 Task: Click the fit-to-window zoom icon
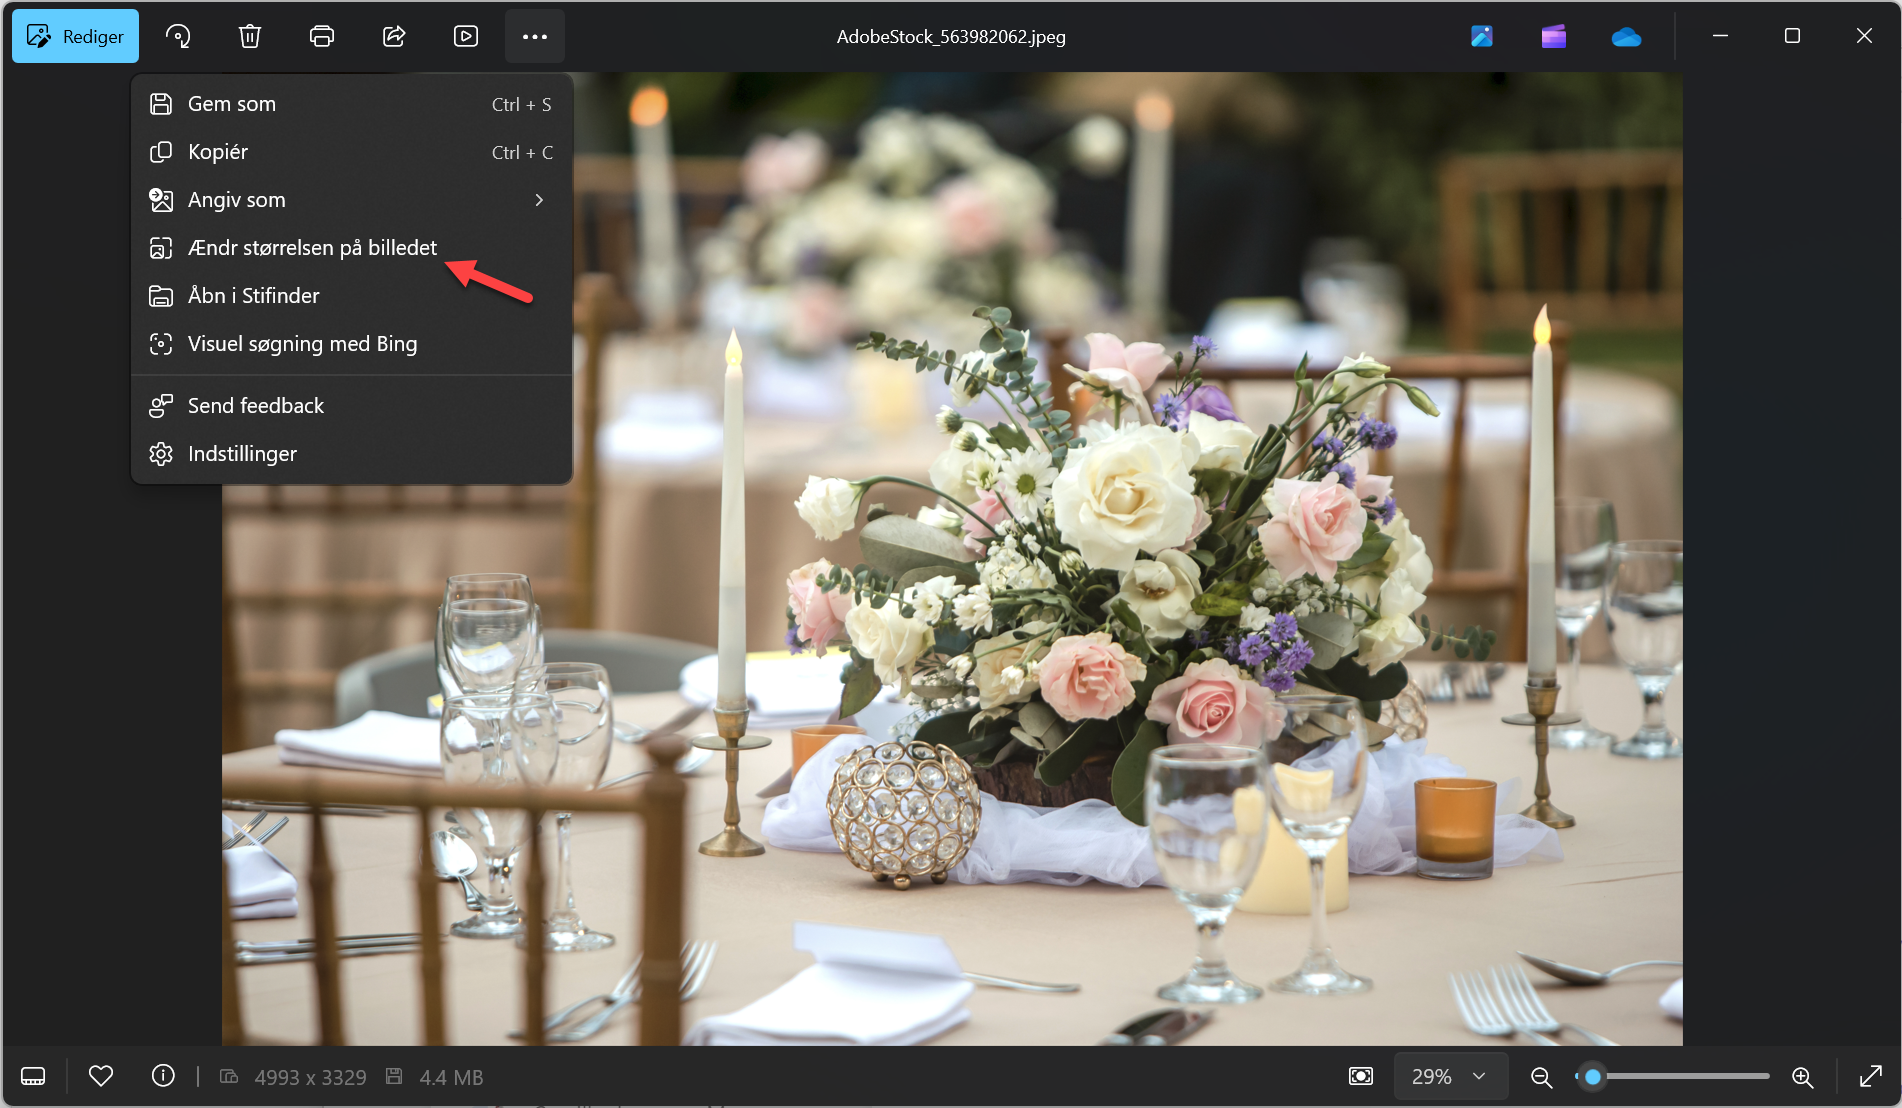[1361, 1076]
